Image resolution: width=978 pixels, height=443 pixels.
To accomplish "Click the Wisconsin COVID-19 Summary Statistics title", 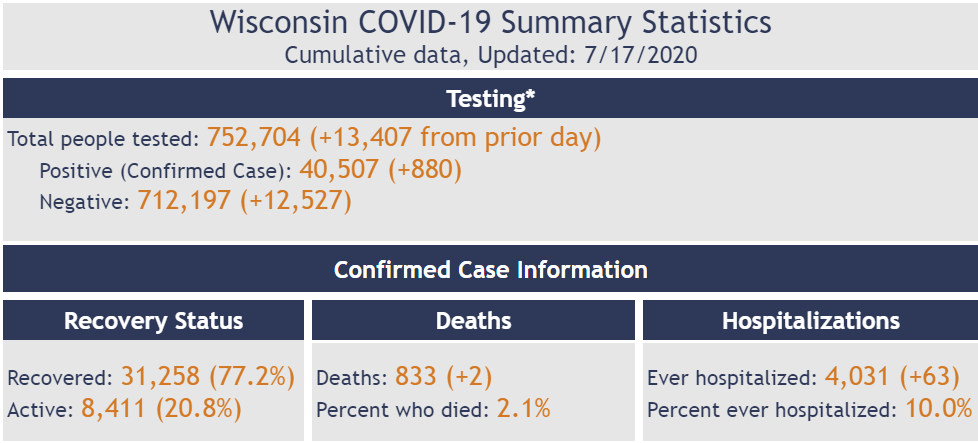I will (x=490, y=22).
